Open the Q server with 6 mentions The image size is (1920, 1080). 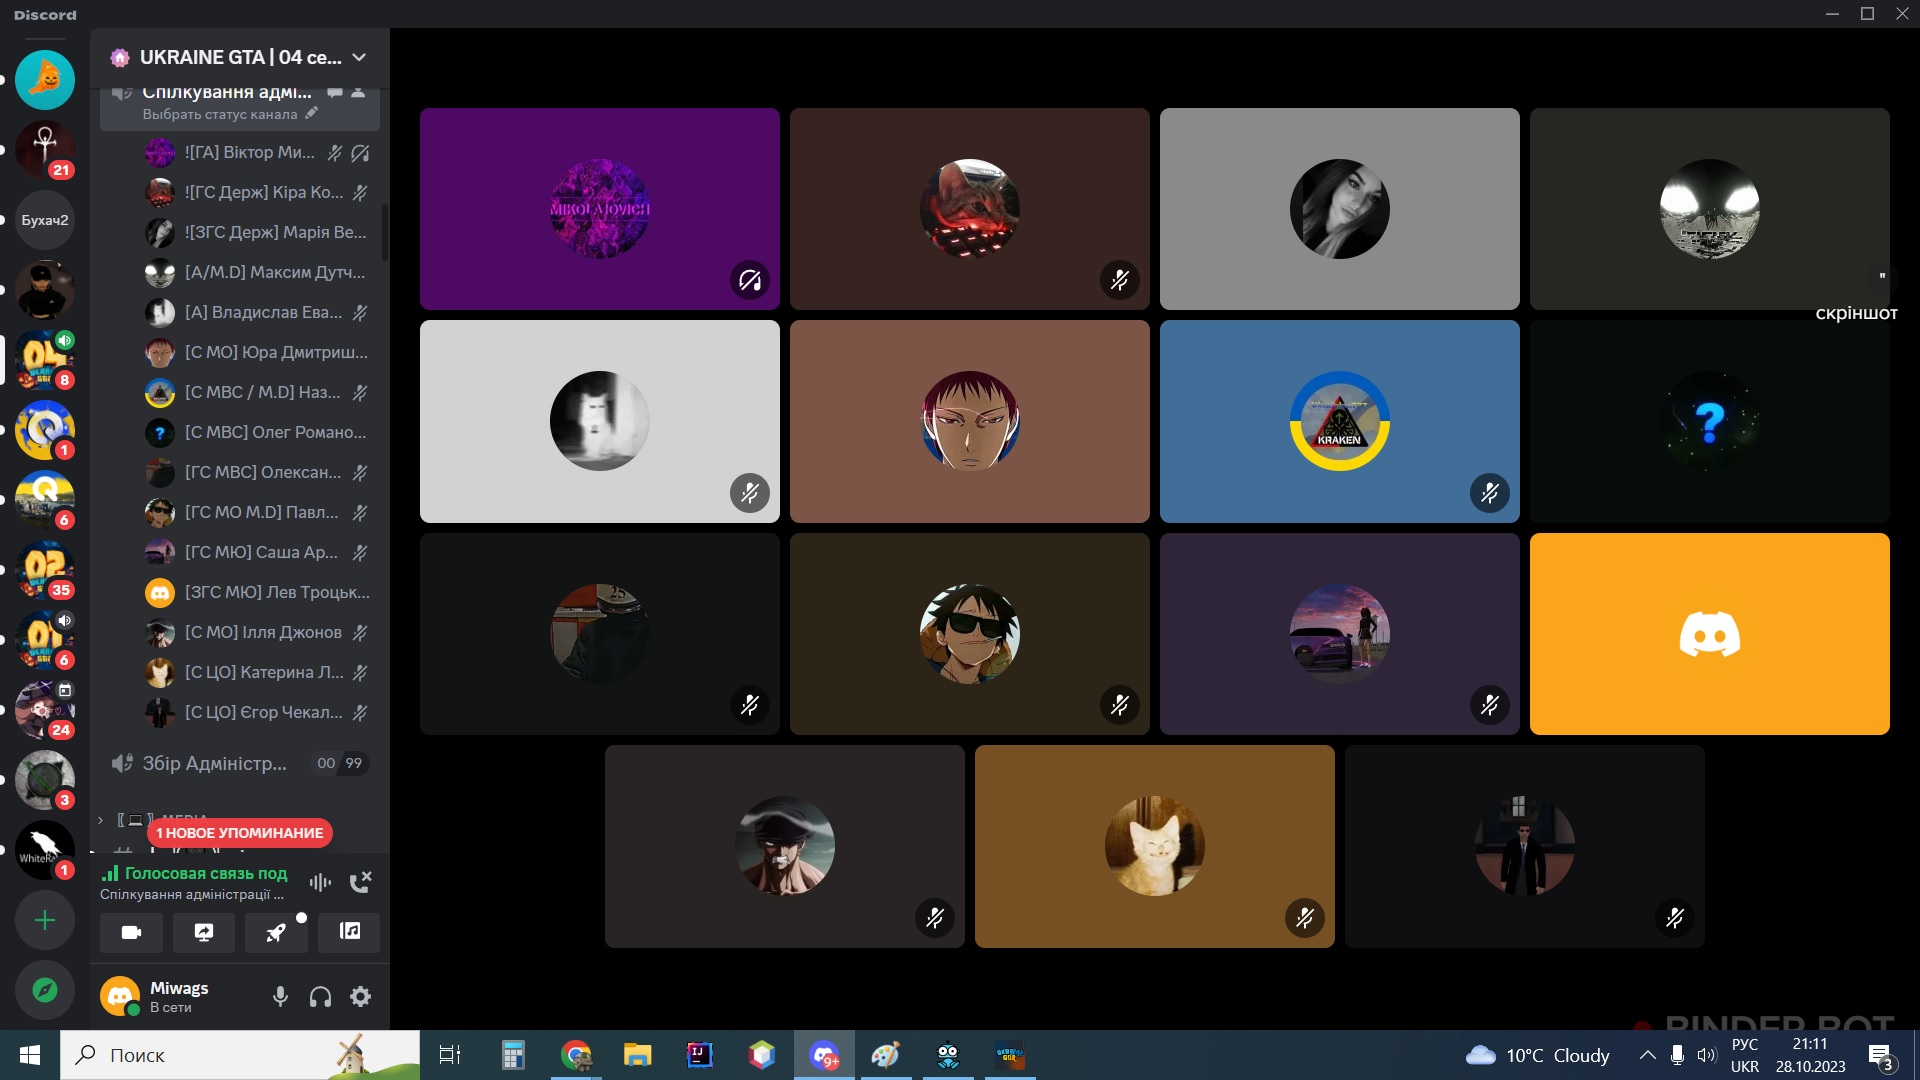tap(45, 500)
